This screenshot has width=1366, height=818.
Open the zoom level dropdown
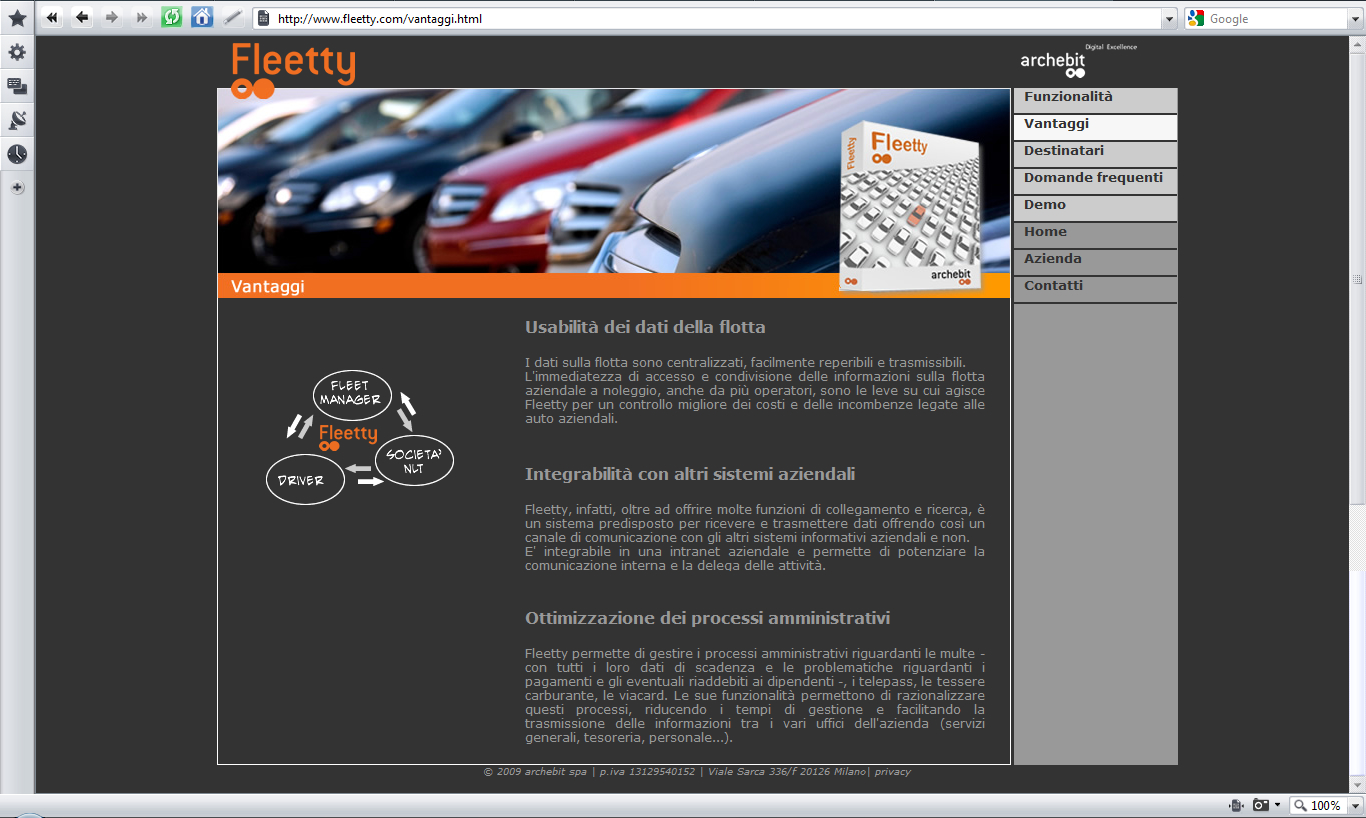click(x=1356, y=805)
